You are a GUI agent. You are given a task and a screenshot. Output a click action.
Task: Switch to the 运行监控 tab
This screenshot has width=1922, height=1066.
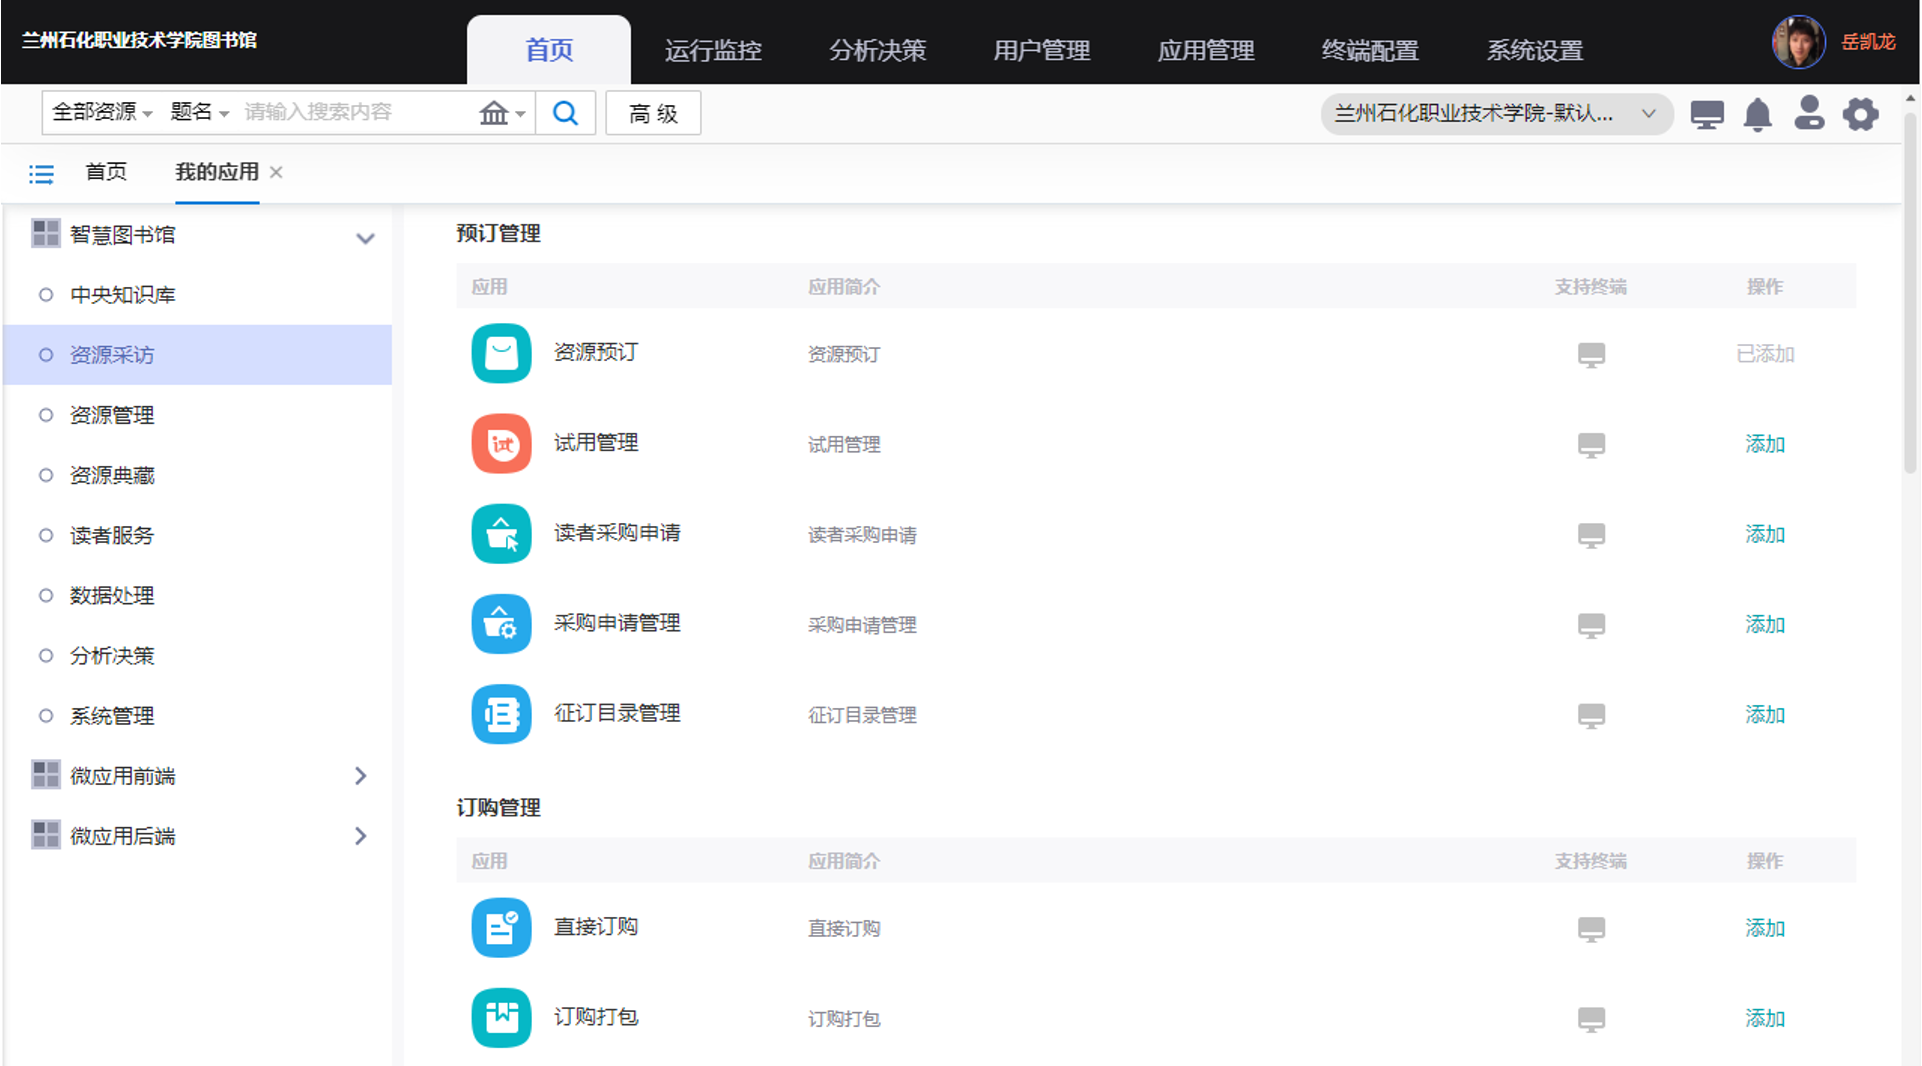(x=713, y=50)
